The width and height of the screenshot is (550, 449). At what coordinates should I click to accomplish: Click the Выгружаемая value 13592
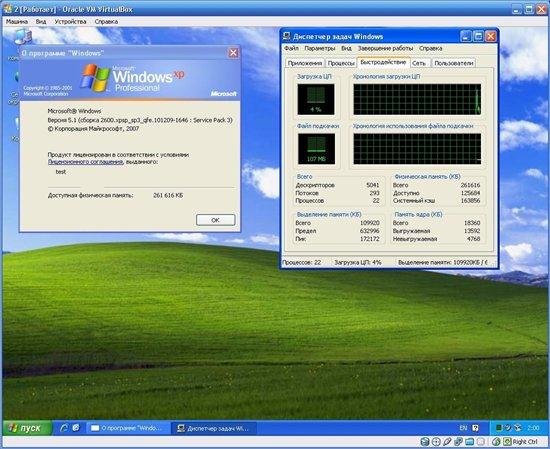472,231
